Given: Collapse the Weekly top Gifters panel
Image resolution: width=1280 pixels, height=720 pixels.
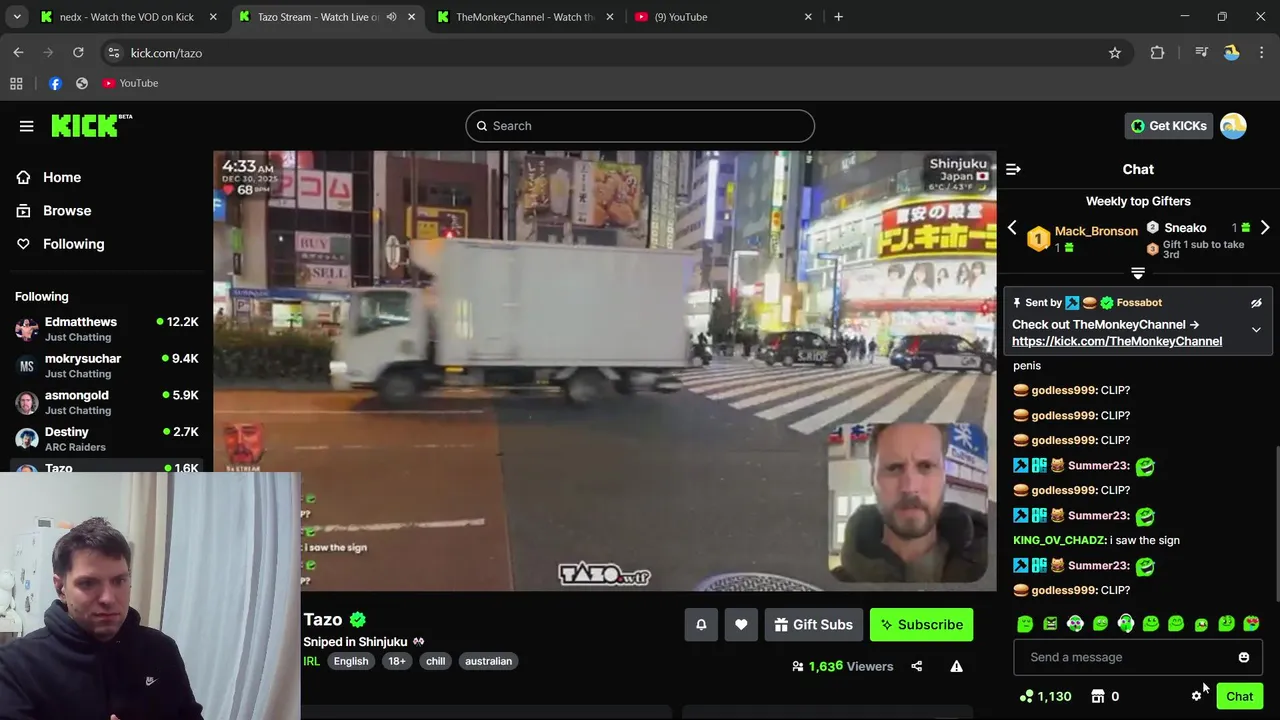Looking at the screenshot, I should tap(1138, 273).
